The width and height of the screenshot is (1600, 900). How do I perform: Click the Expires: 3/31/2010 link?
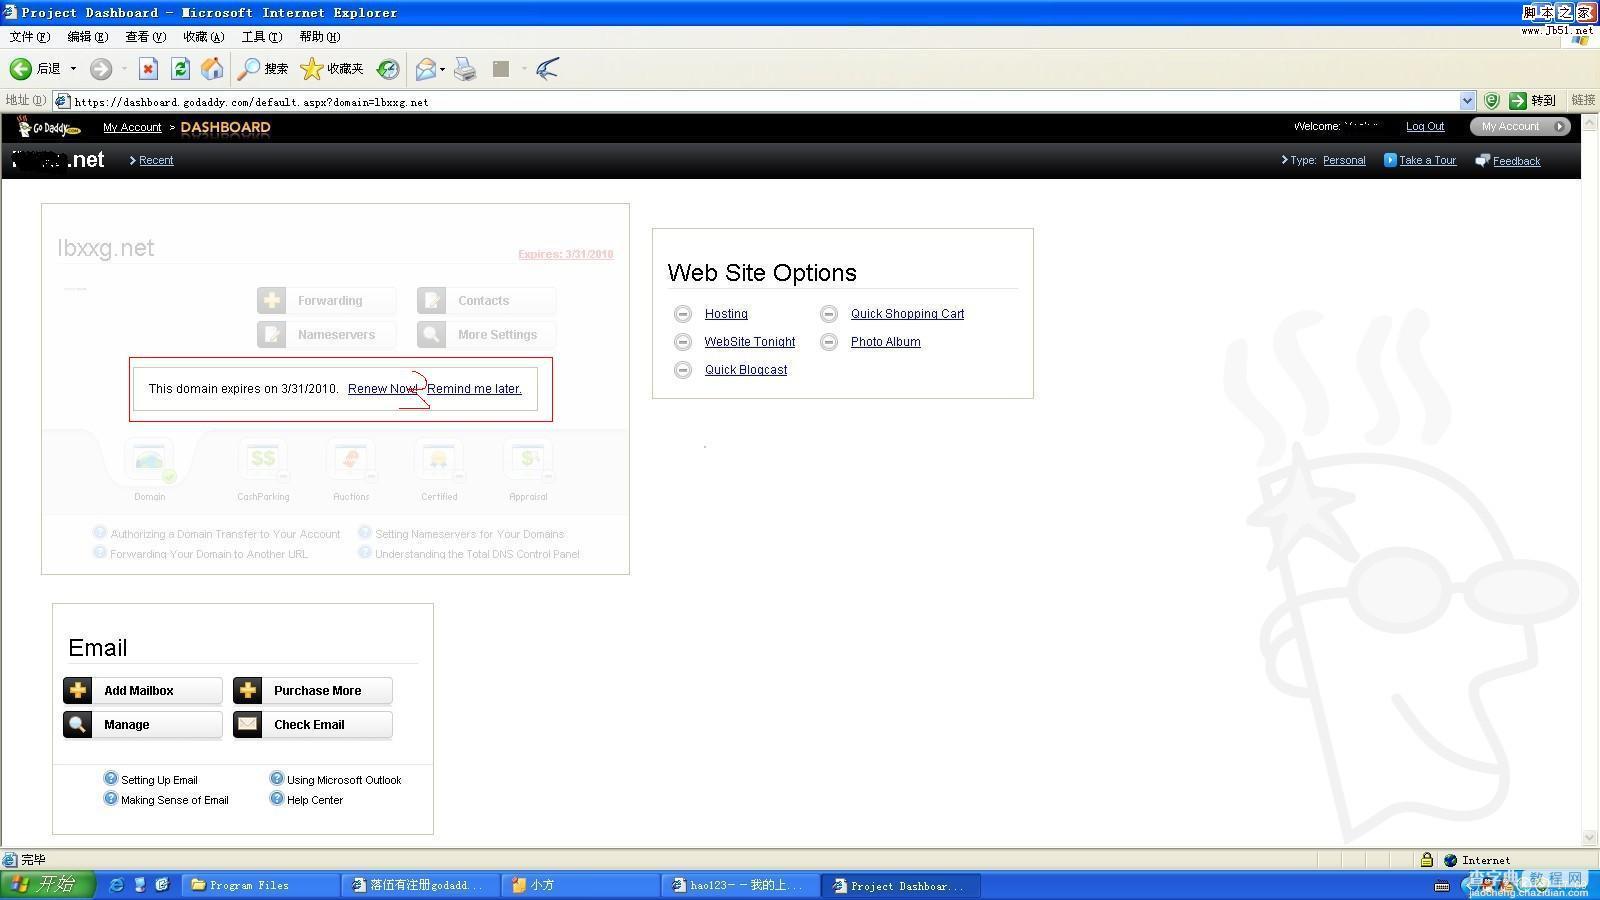pyautogui.click(x=565, y=254)
